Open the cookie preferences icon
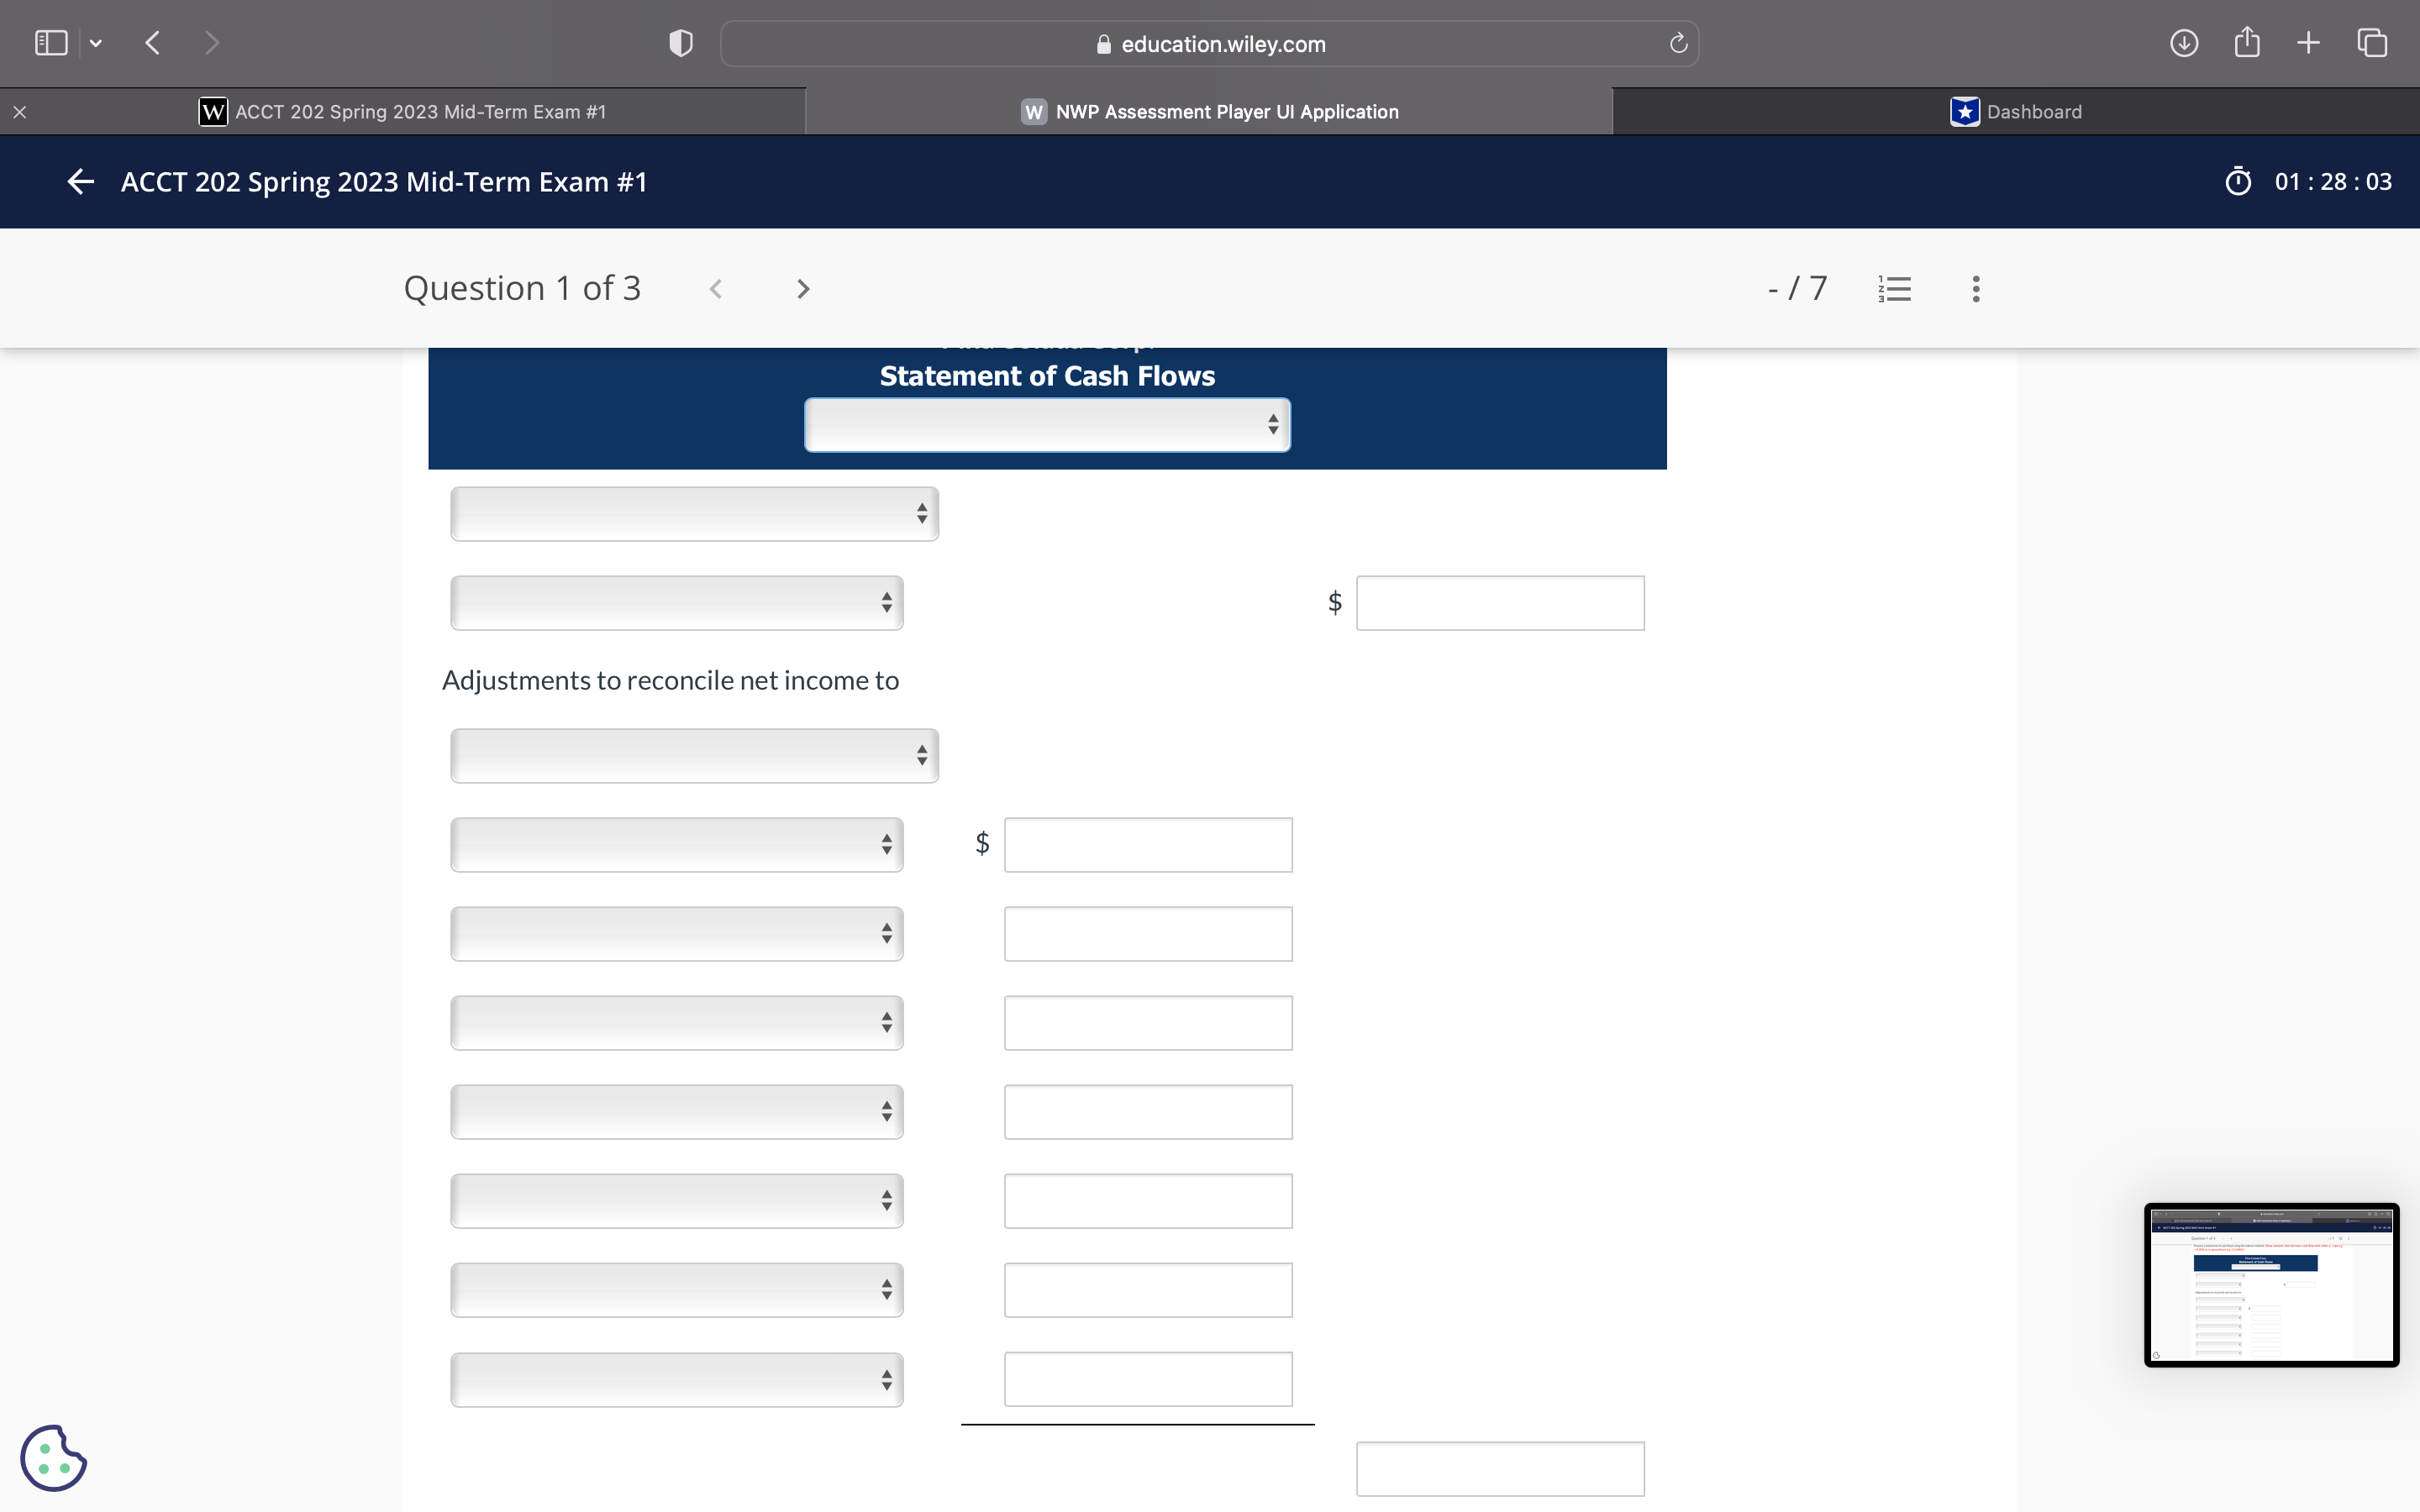The image size is (2420, 1512). 53,1457
